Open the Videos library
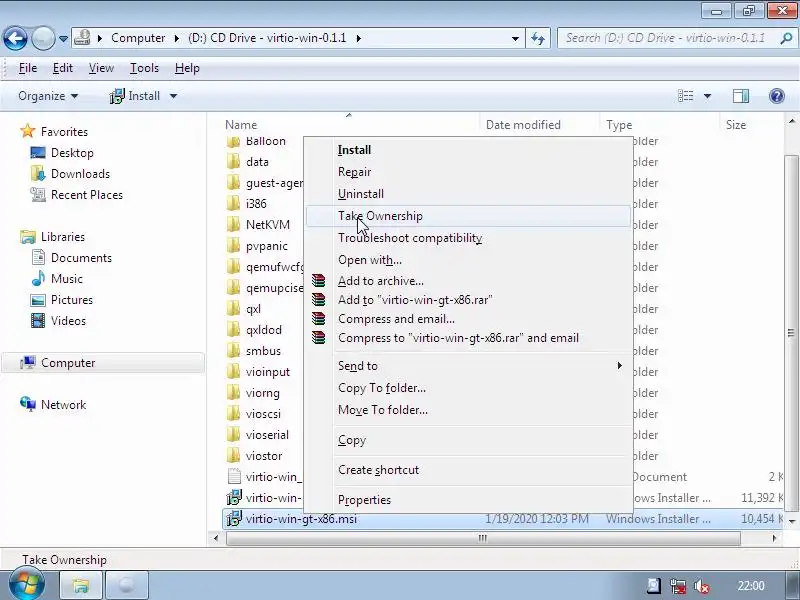800x600 pixels. tap(68, 320)
